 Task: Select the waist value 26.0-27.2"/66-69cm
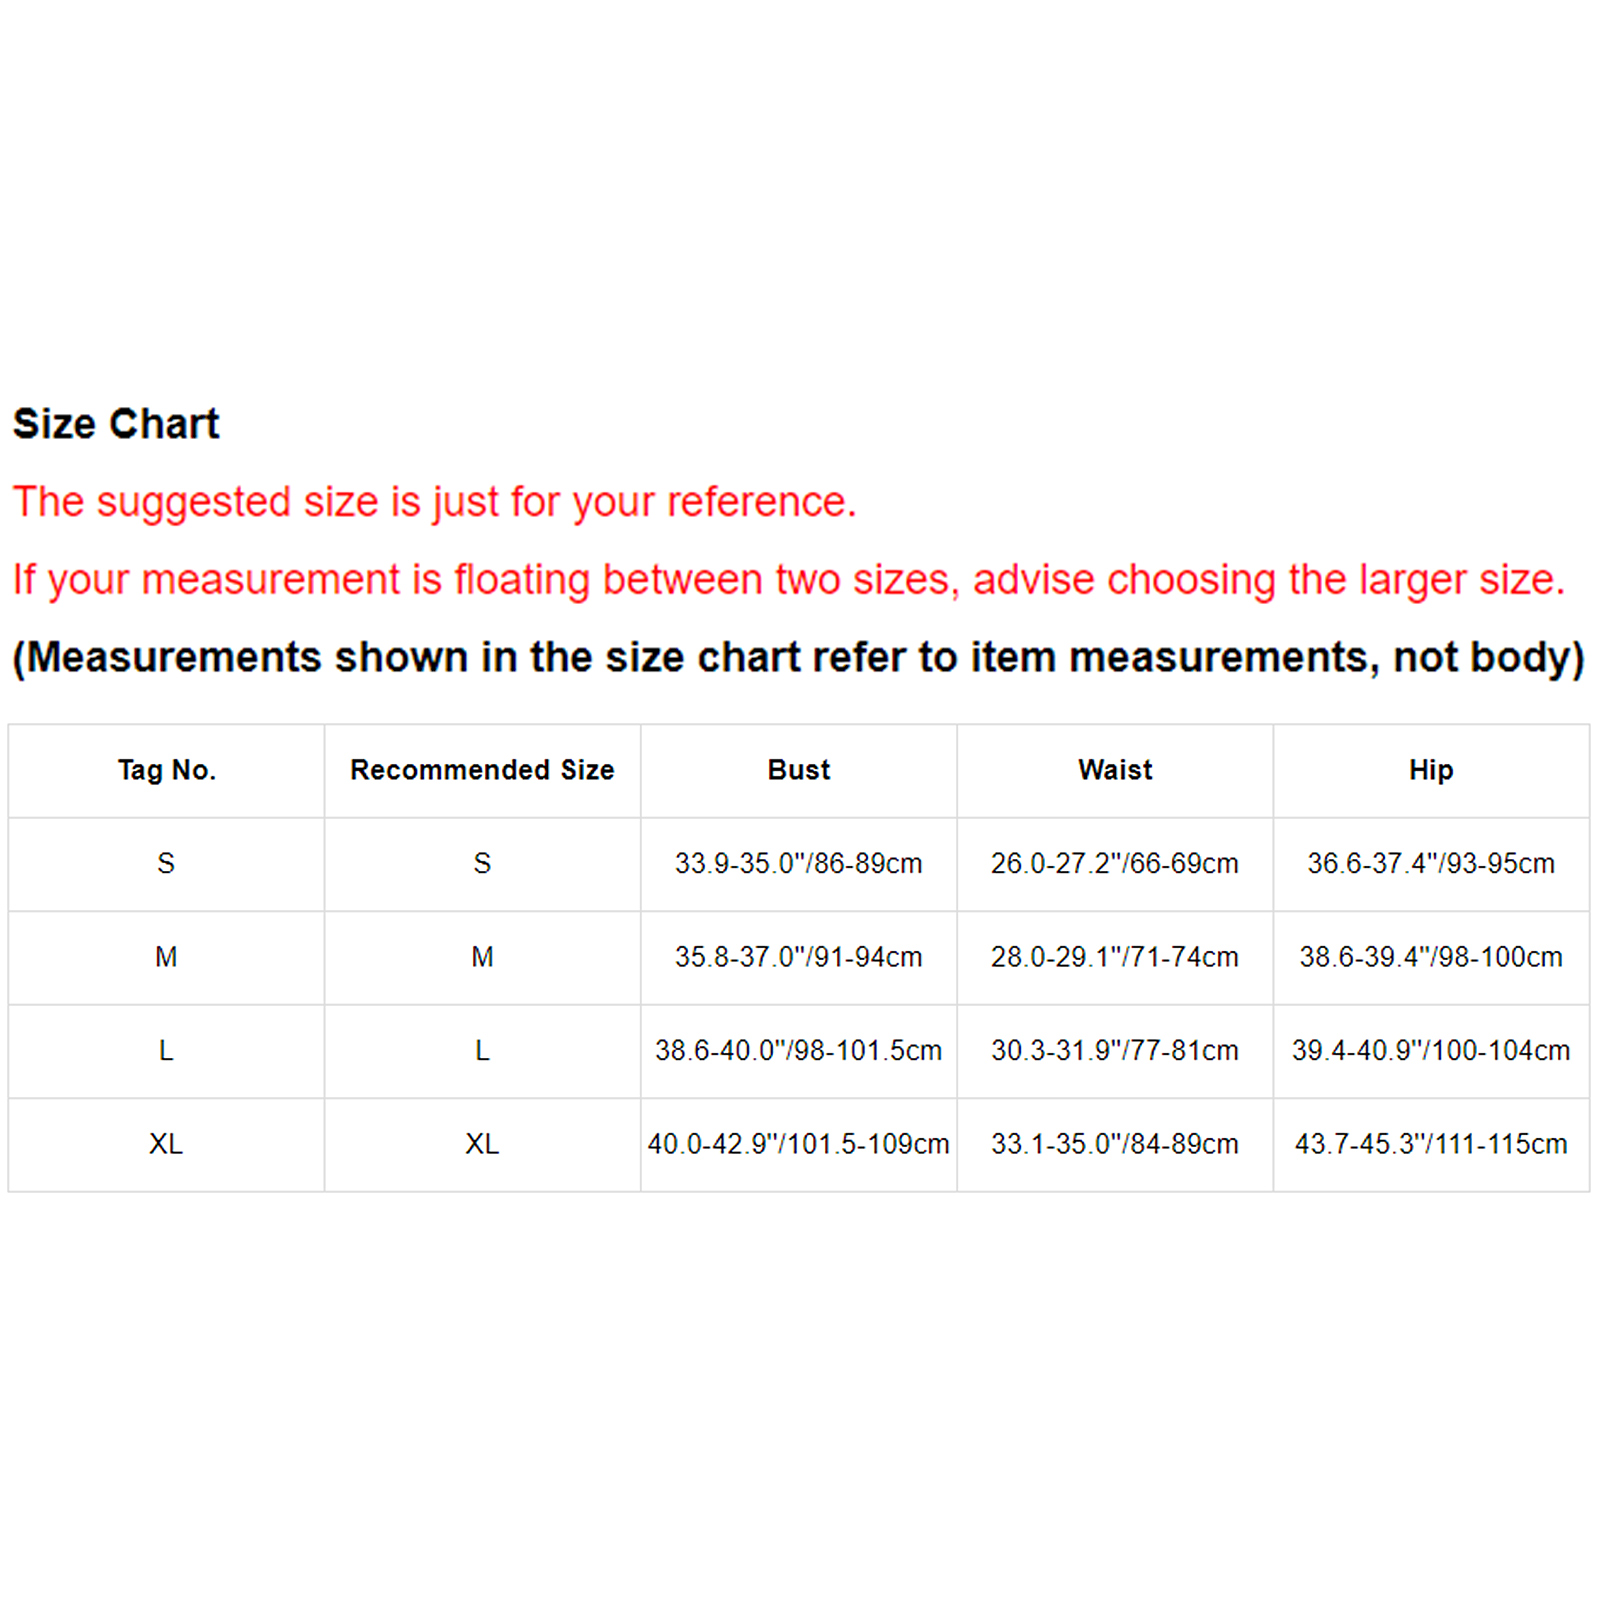(1115, 864)
